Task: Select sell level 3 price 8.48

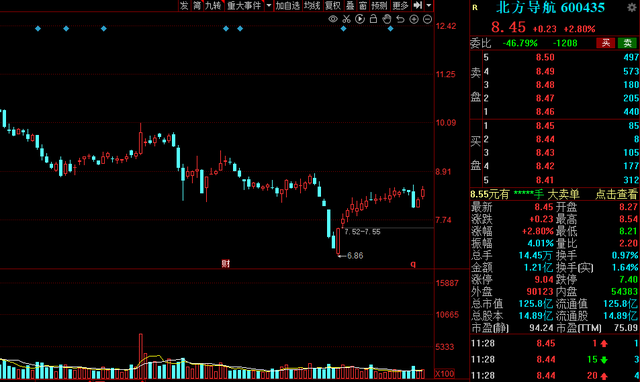Action: tap(545, 85)
